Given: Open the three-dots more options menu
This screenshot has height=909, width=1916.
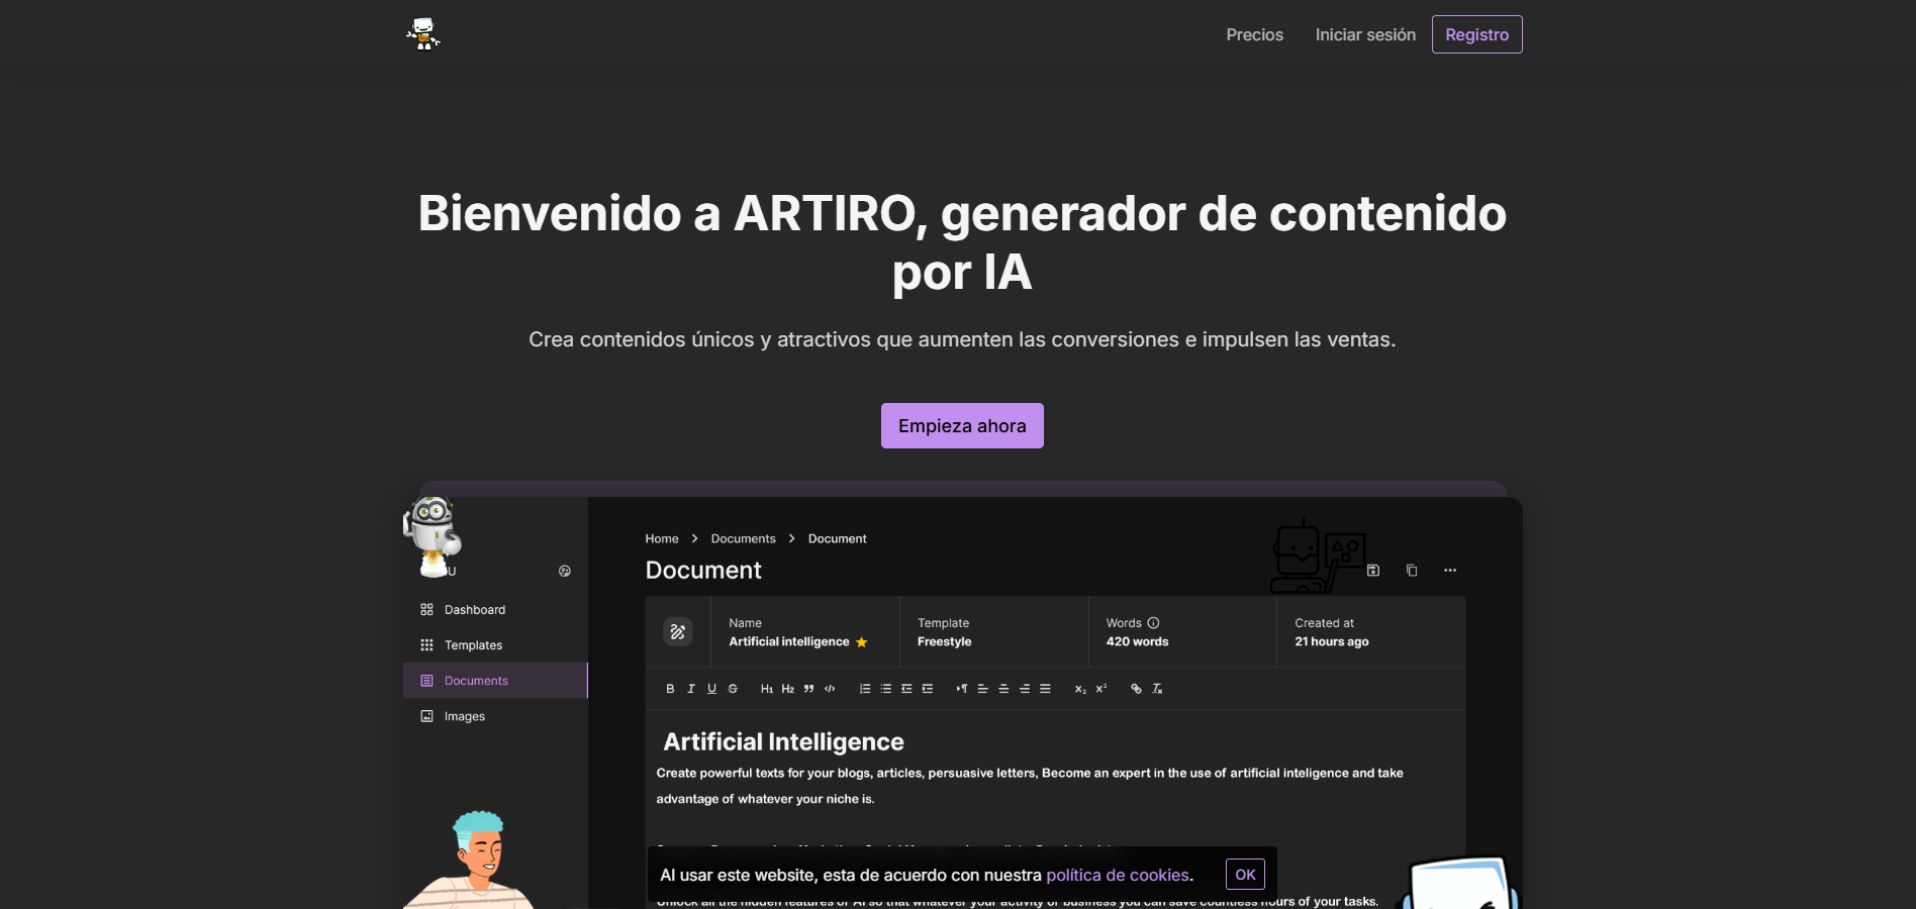Looking at the screenshot, I should point(1450,570).
